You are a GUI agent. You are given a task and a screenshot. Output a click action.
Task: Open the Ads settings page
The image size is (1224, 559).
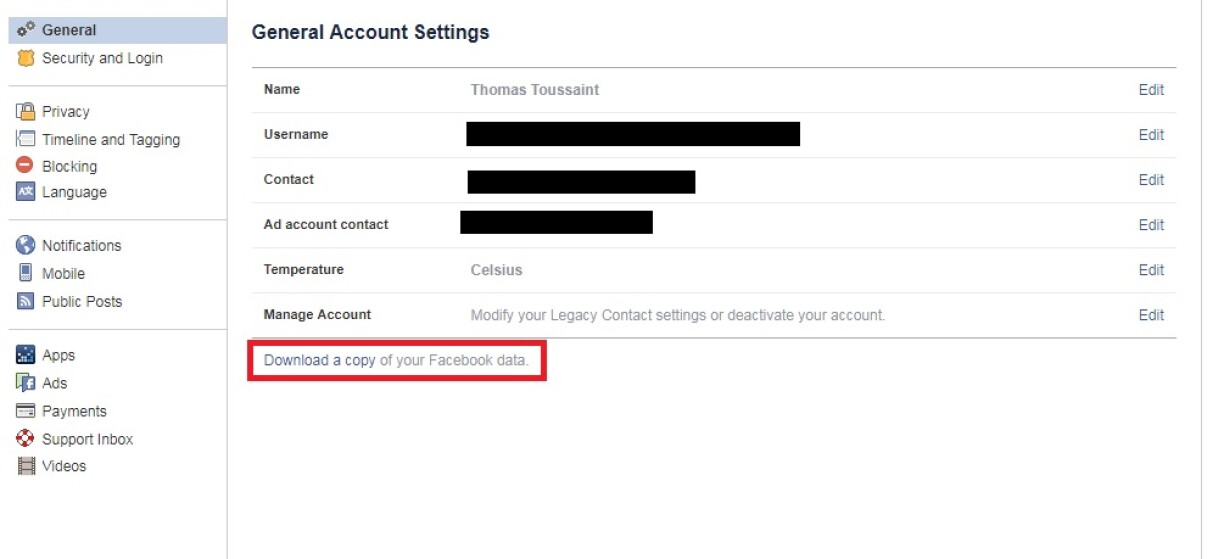coord(54,383)
